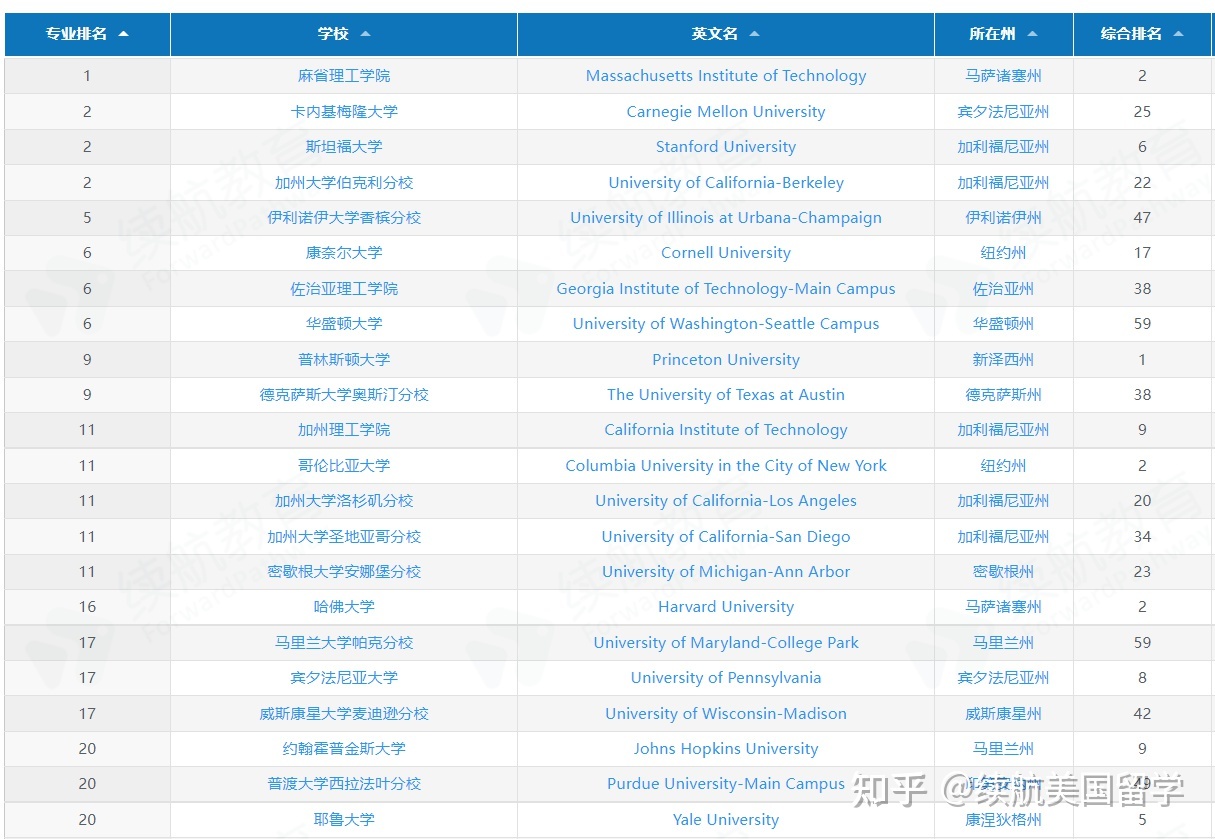Open The University of Texas at Austin link

[x=726, y=395]
